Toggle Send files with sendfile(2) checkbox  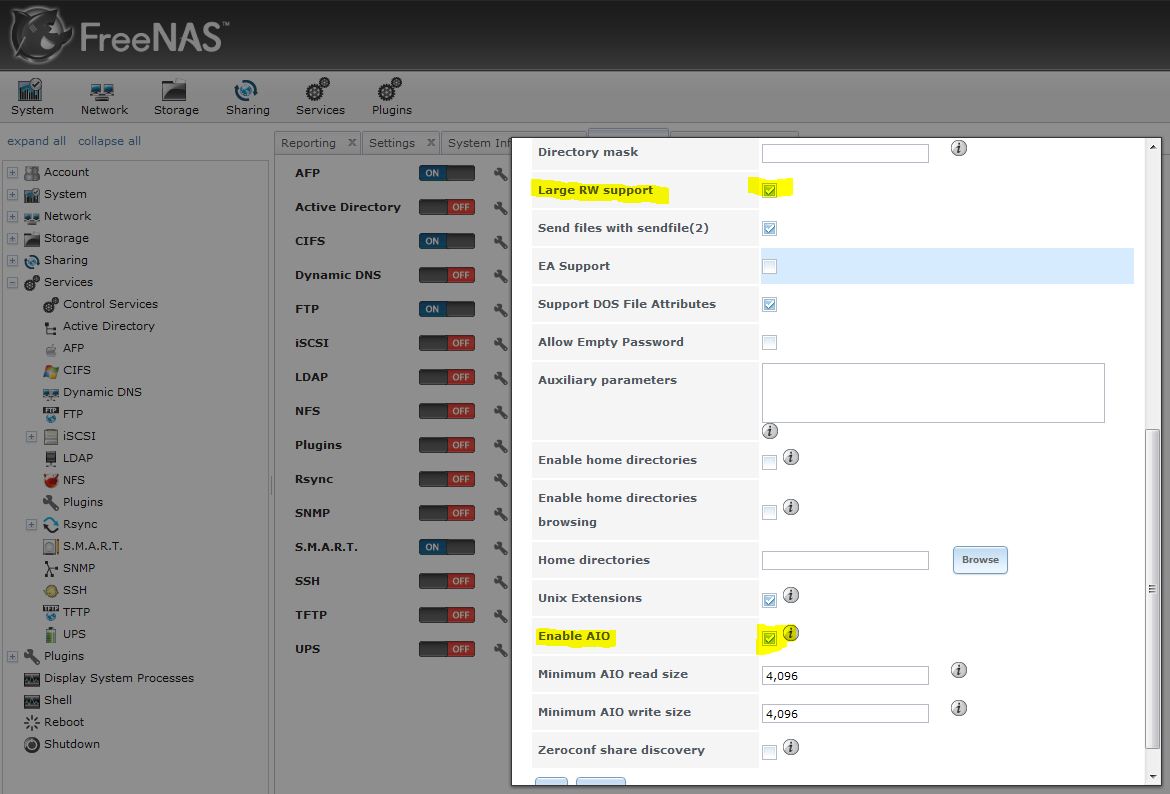[x=769, y=228]
